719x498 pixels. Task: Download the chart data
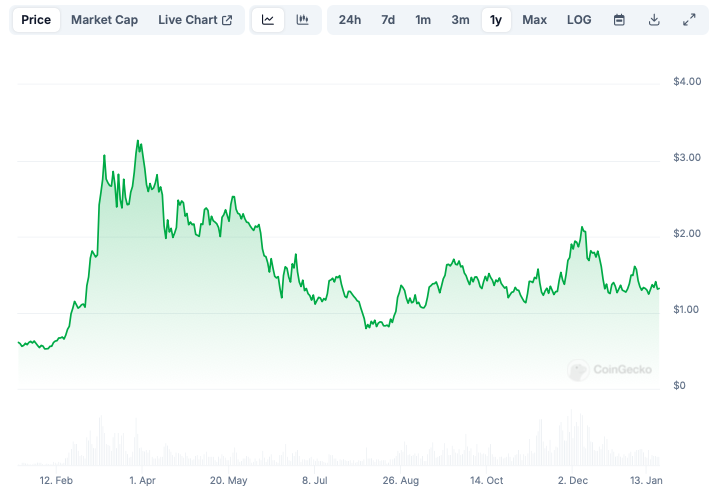(654, 20)
